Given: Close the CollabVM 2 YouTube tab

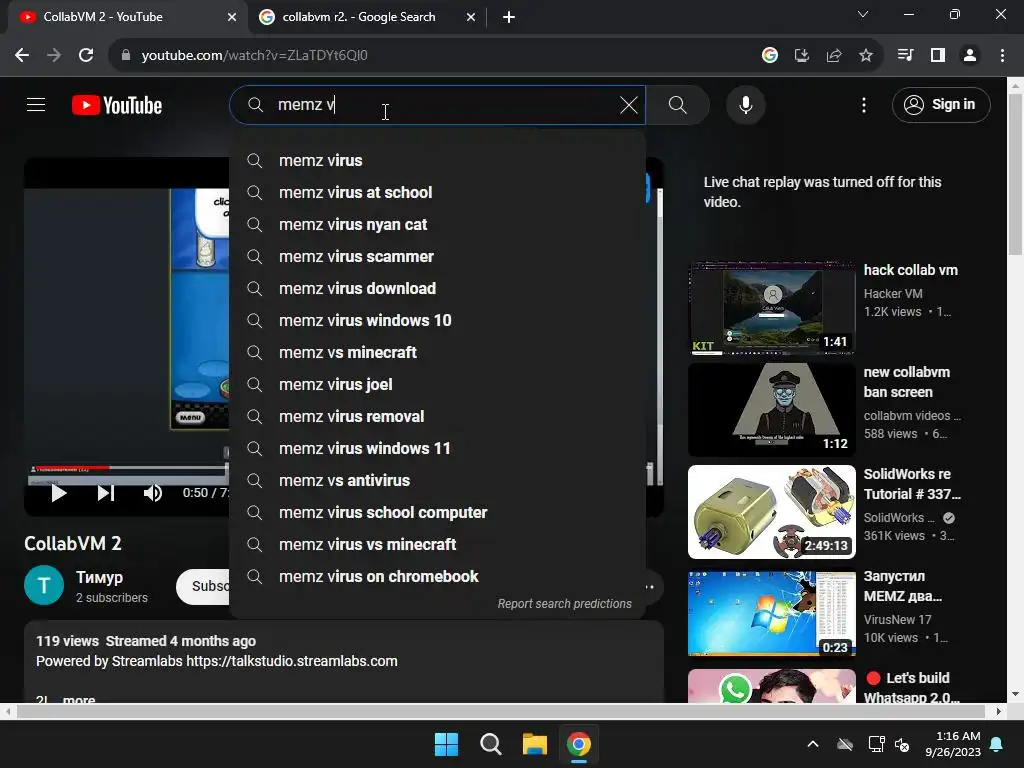Looking at the screenshot, I should pyautogui.click(x=232, y=17).
